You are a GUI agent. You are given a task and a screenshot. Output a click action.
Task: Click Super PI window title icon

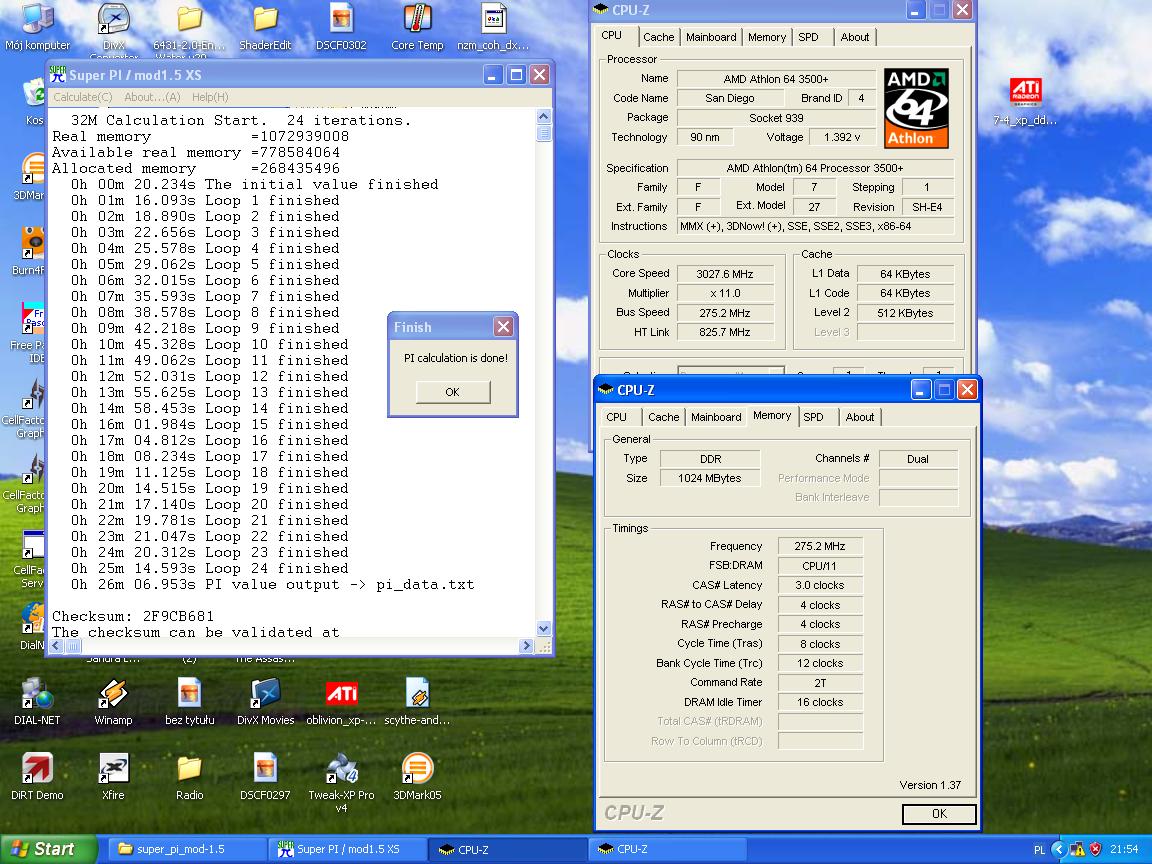(x=58, y=74)
